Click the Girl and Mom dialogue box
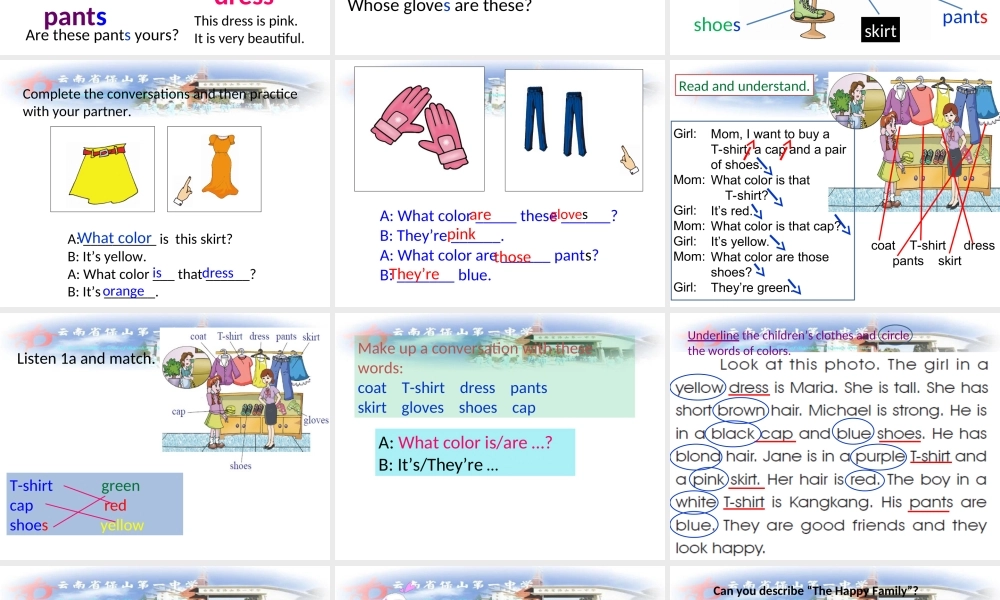Screen dimensions: 1000x600 763,210
